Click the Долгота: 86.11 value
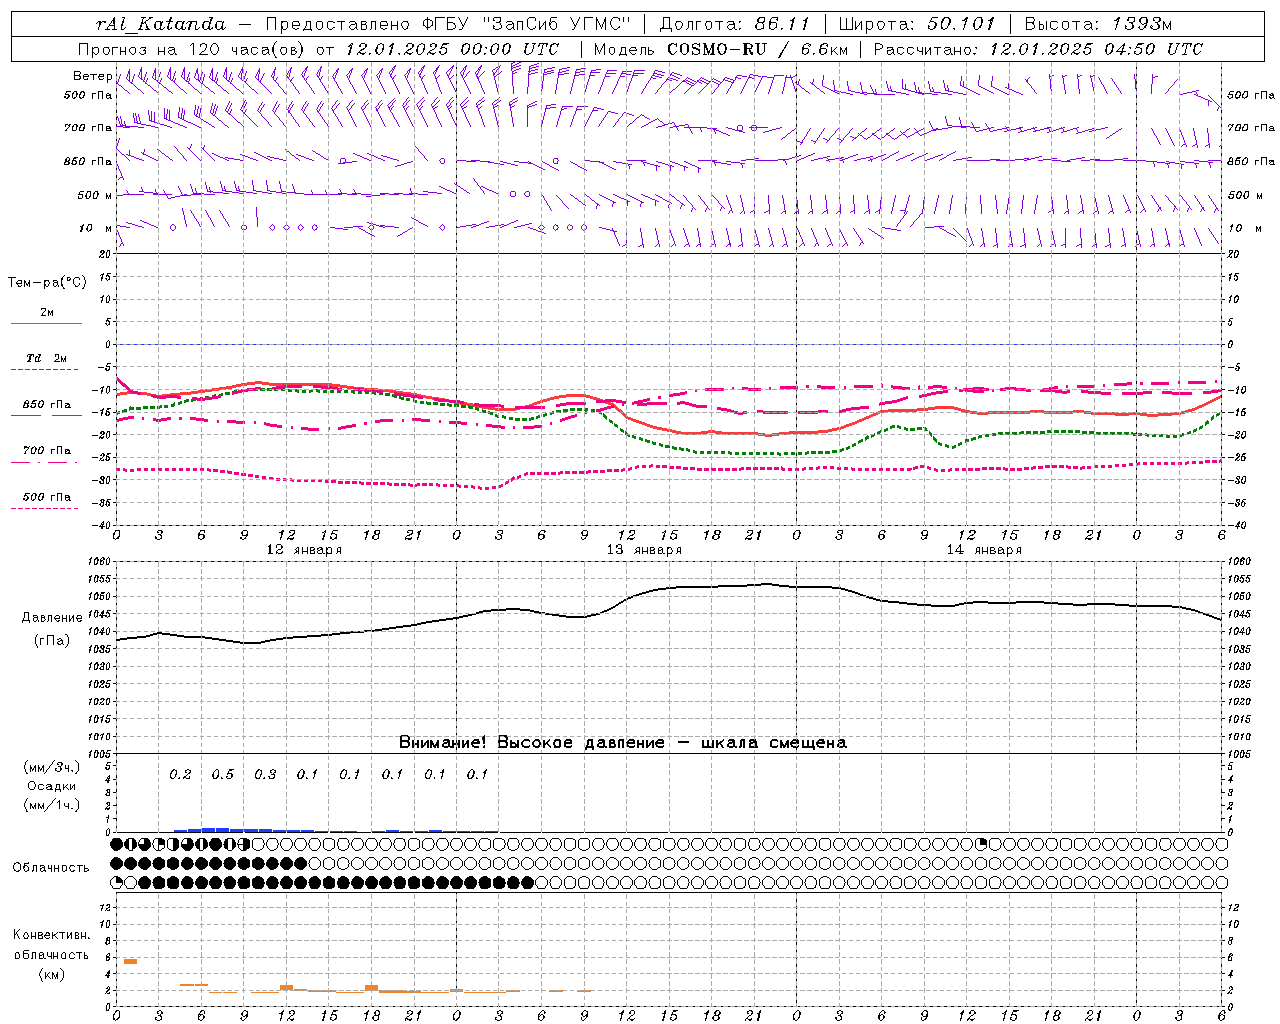The image size is (1280, 1024). coord(735,24)
